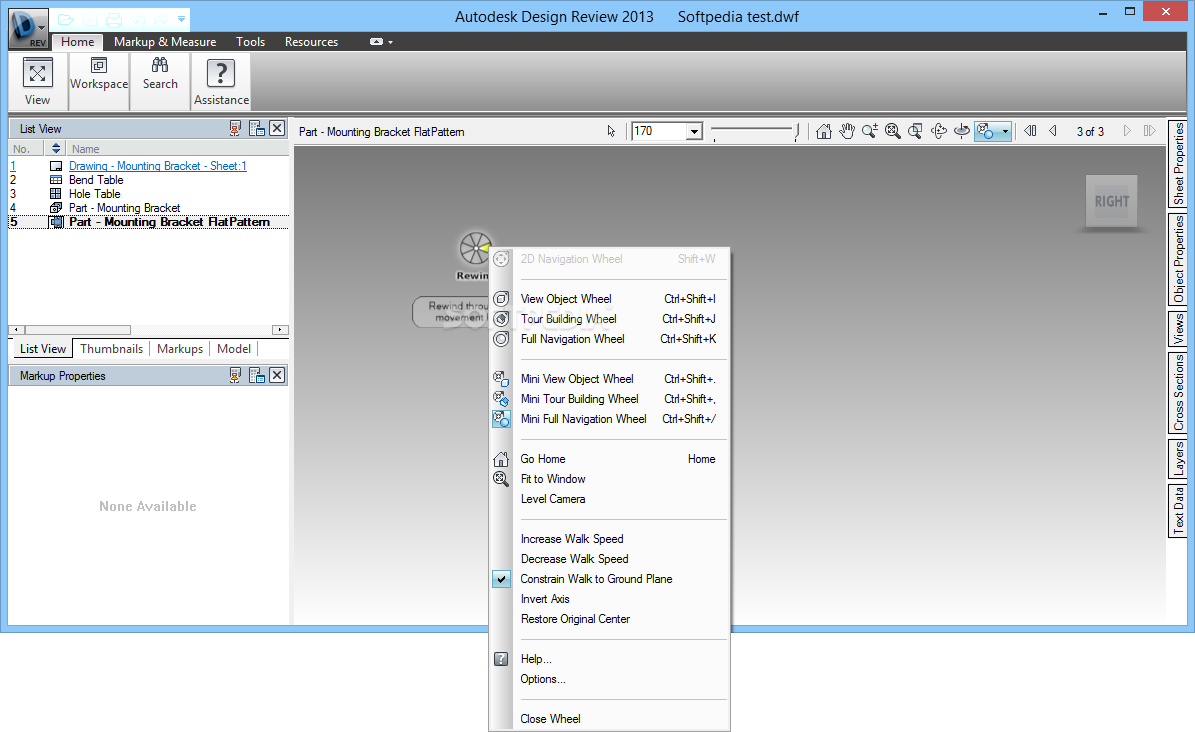The height and width of the screenshot is (732, 1195).
Task: Go to the last sheet
Action: tap(1149, 131)
